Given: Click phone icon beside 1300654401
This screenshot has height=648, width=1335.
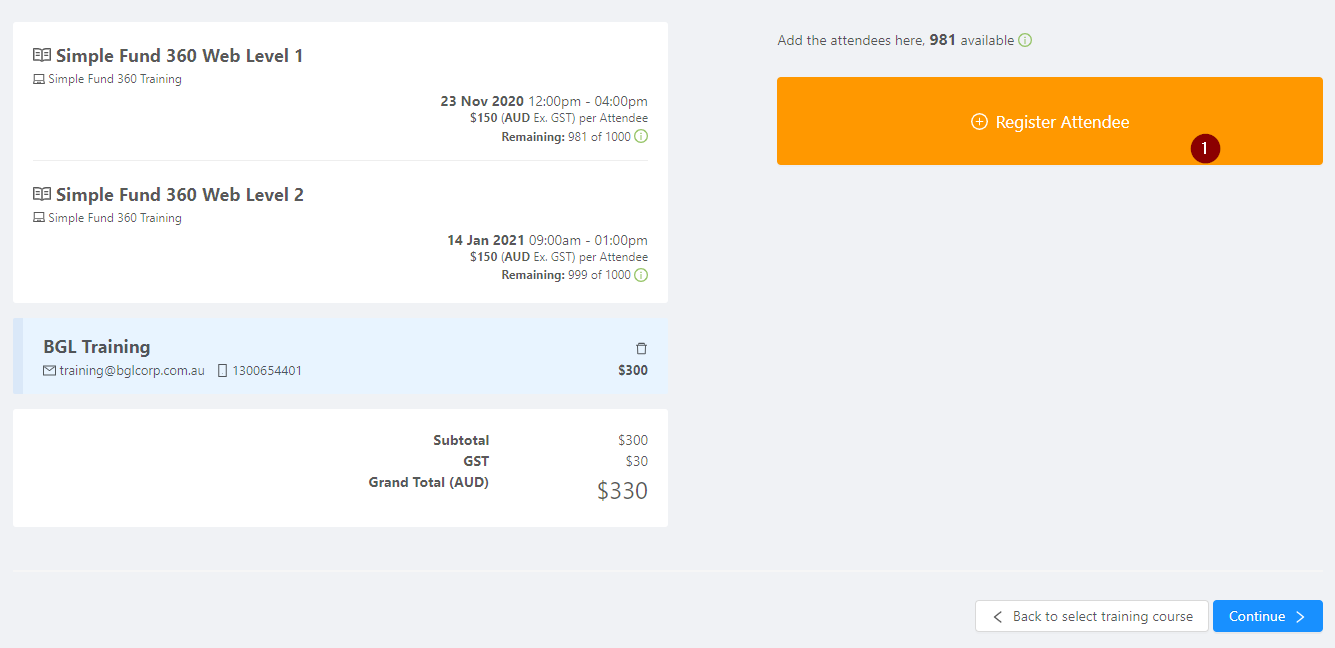Looking at the screenshot, I should [x=222, y=370].
